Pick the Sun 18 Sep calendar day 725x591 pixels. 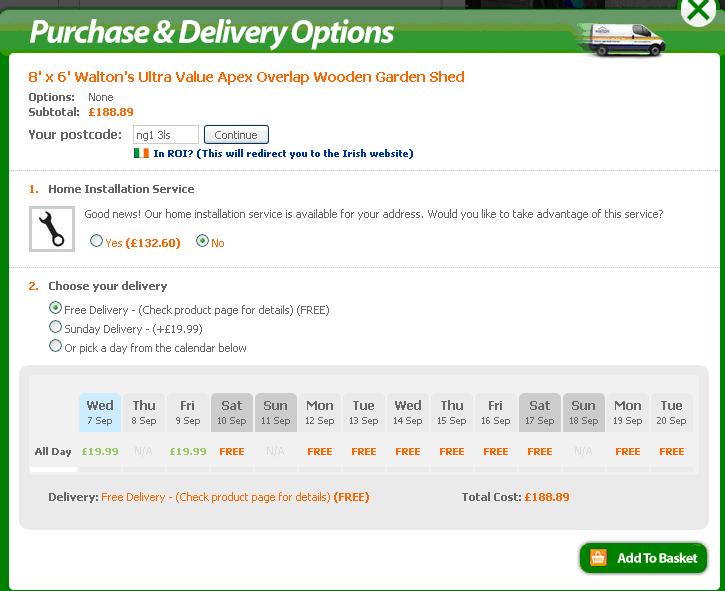click(x=584, y=412)
